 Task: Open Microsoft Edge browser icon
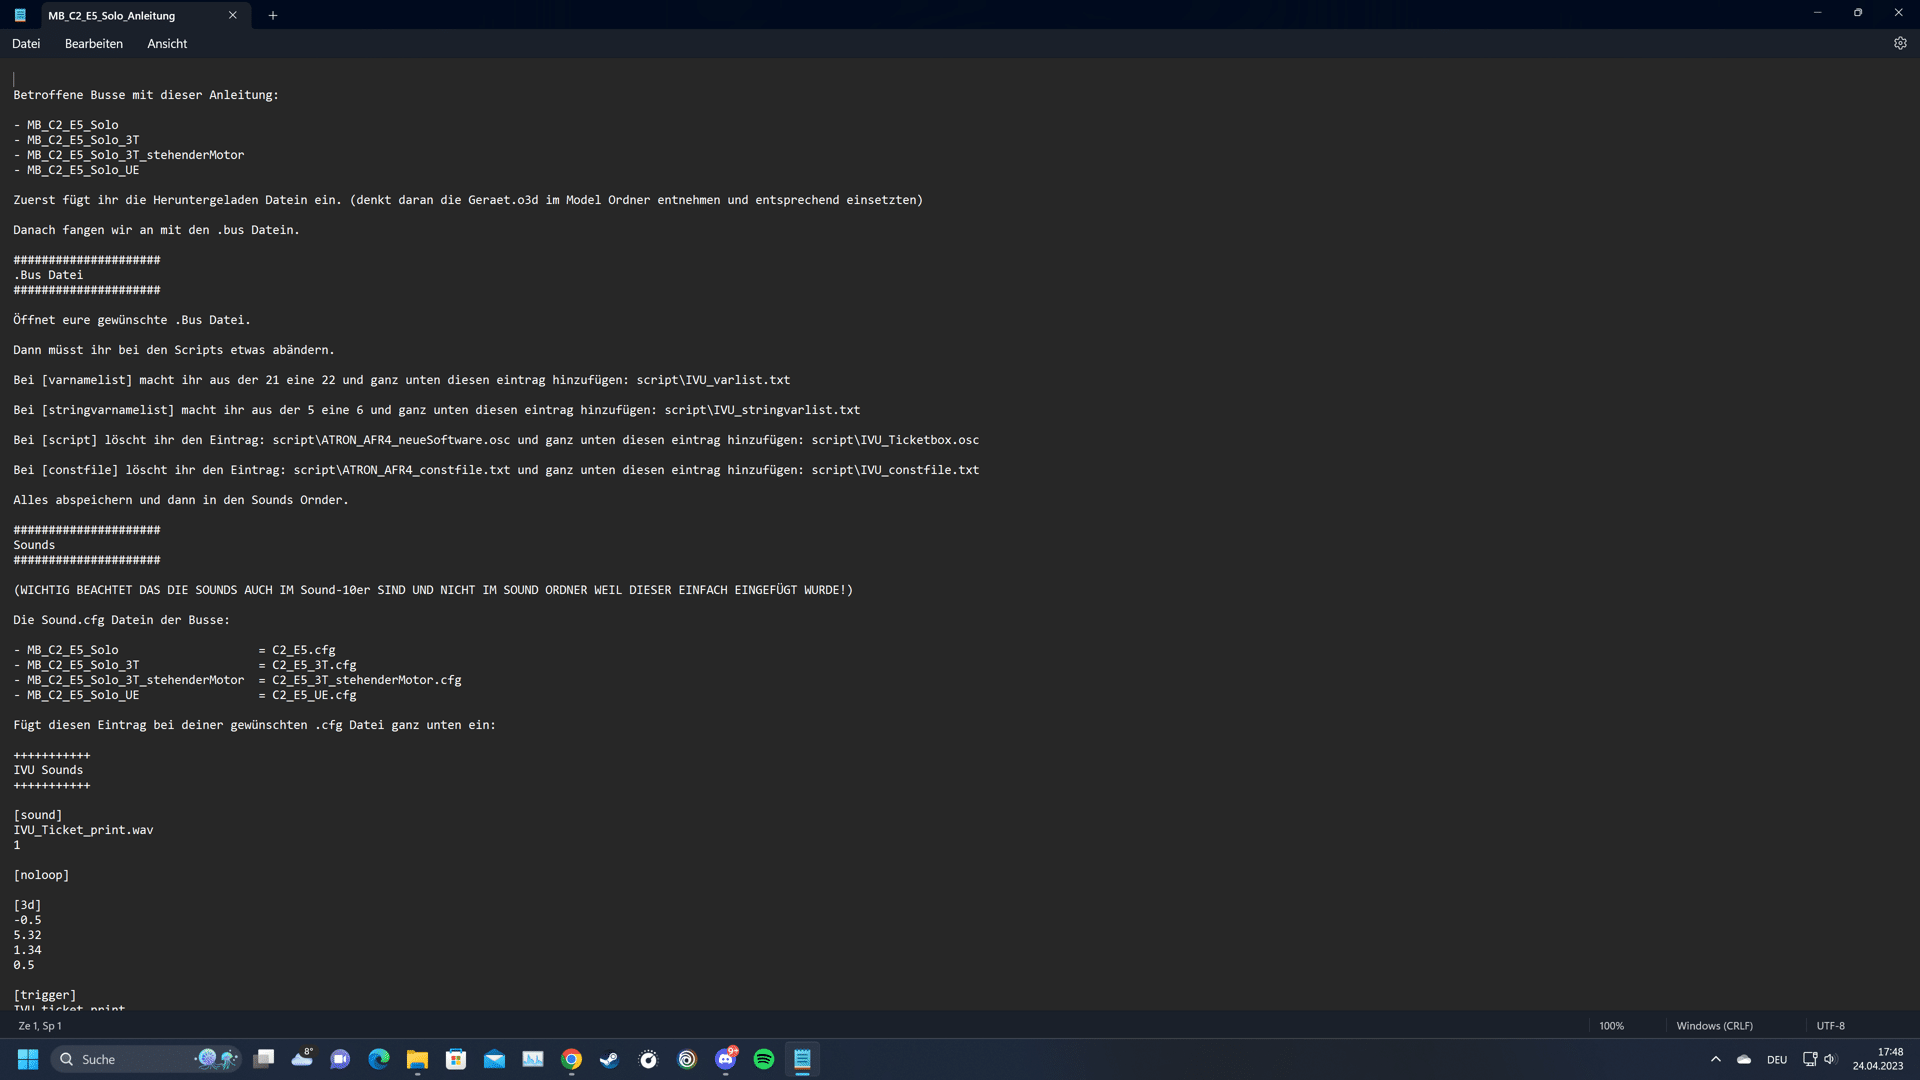tap(379, 1059)
